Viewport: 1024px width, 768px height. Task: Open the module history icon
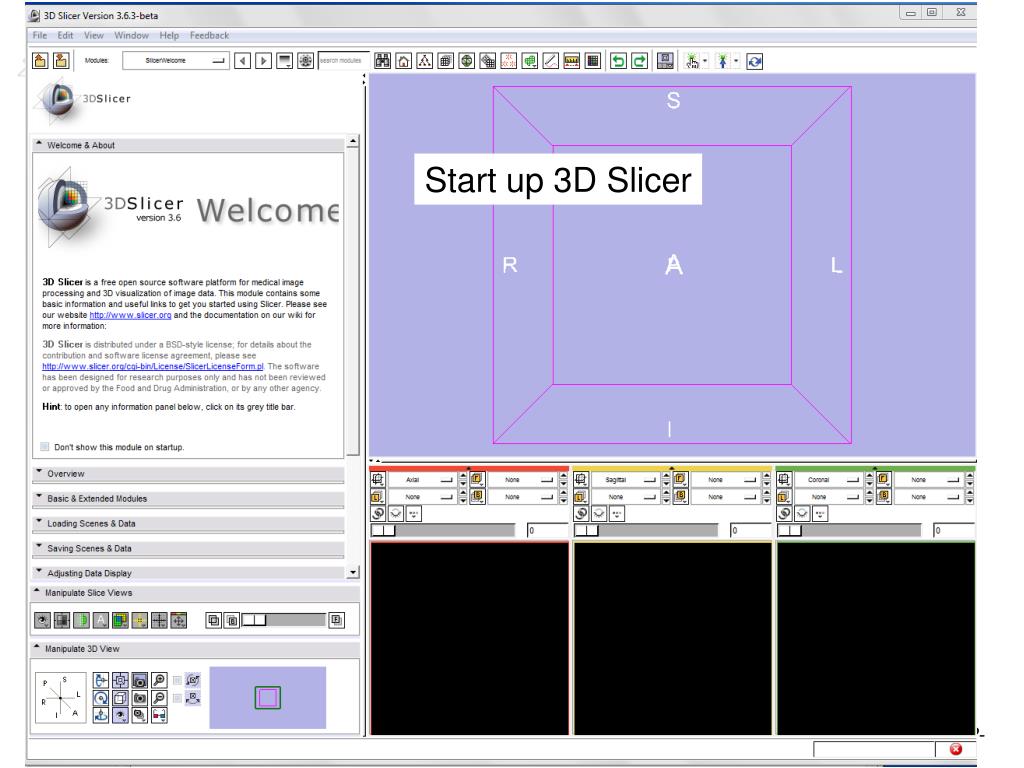tap(284, 61)
